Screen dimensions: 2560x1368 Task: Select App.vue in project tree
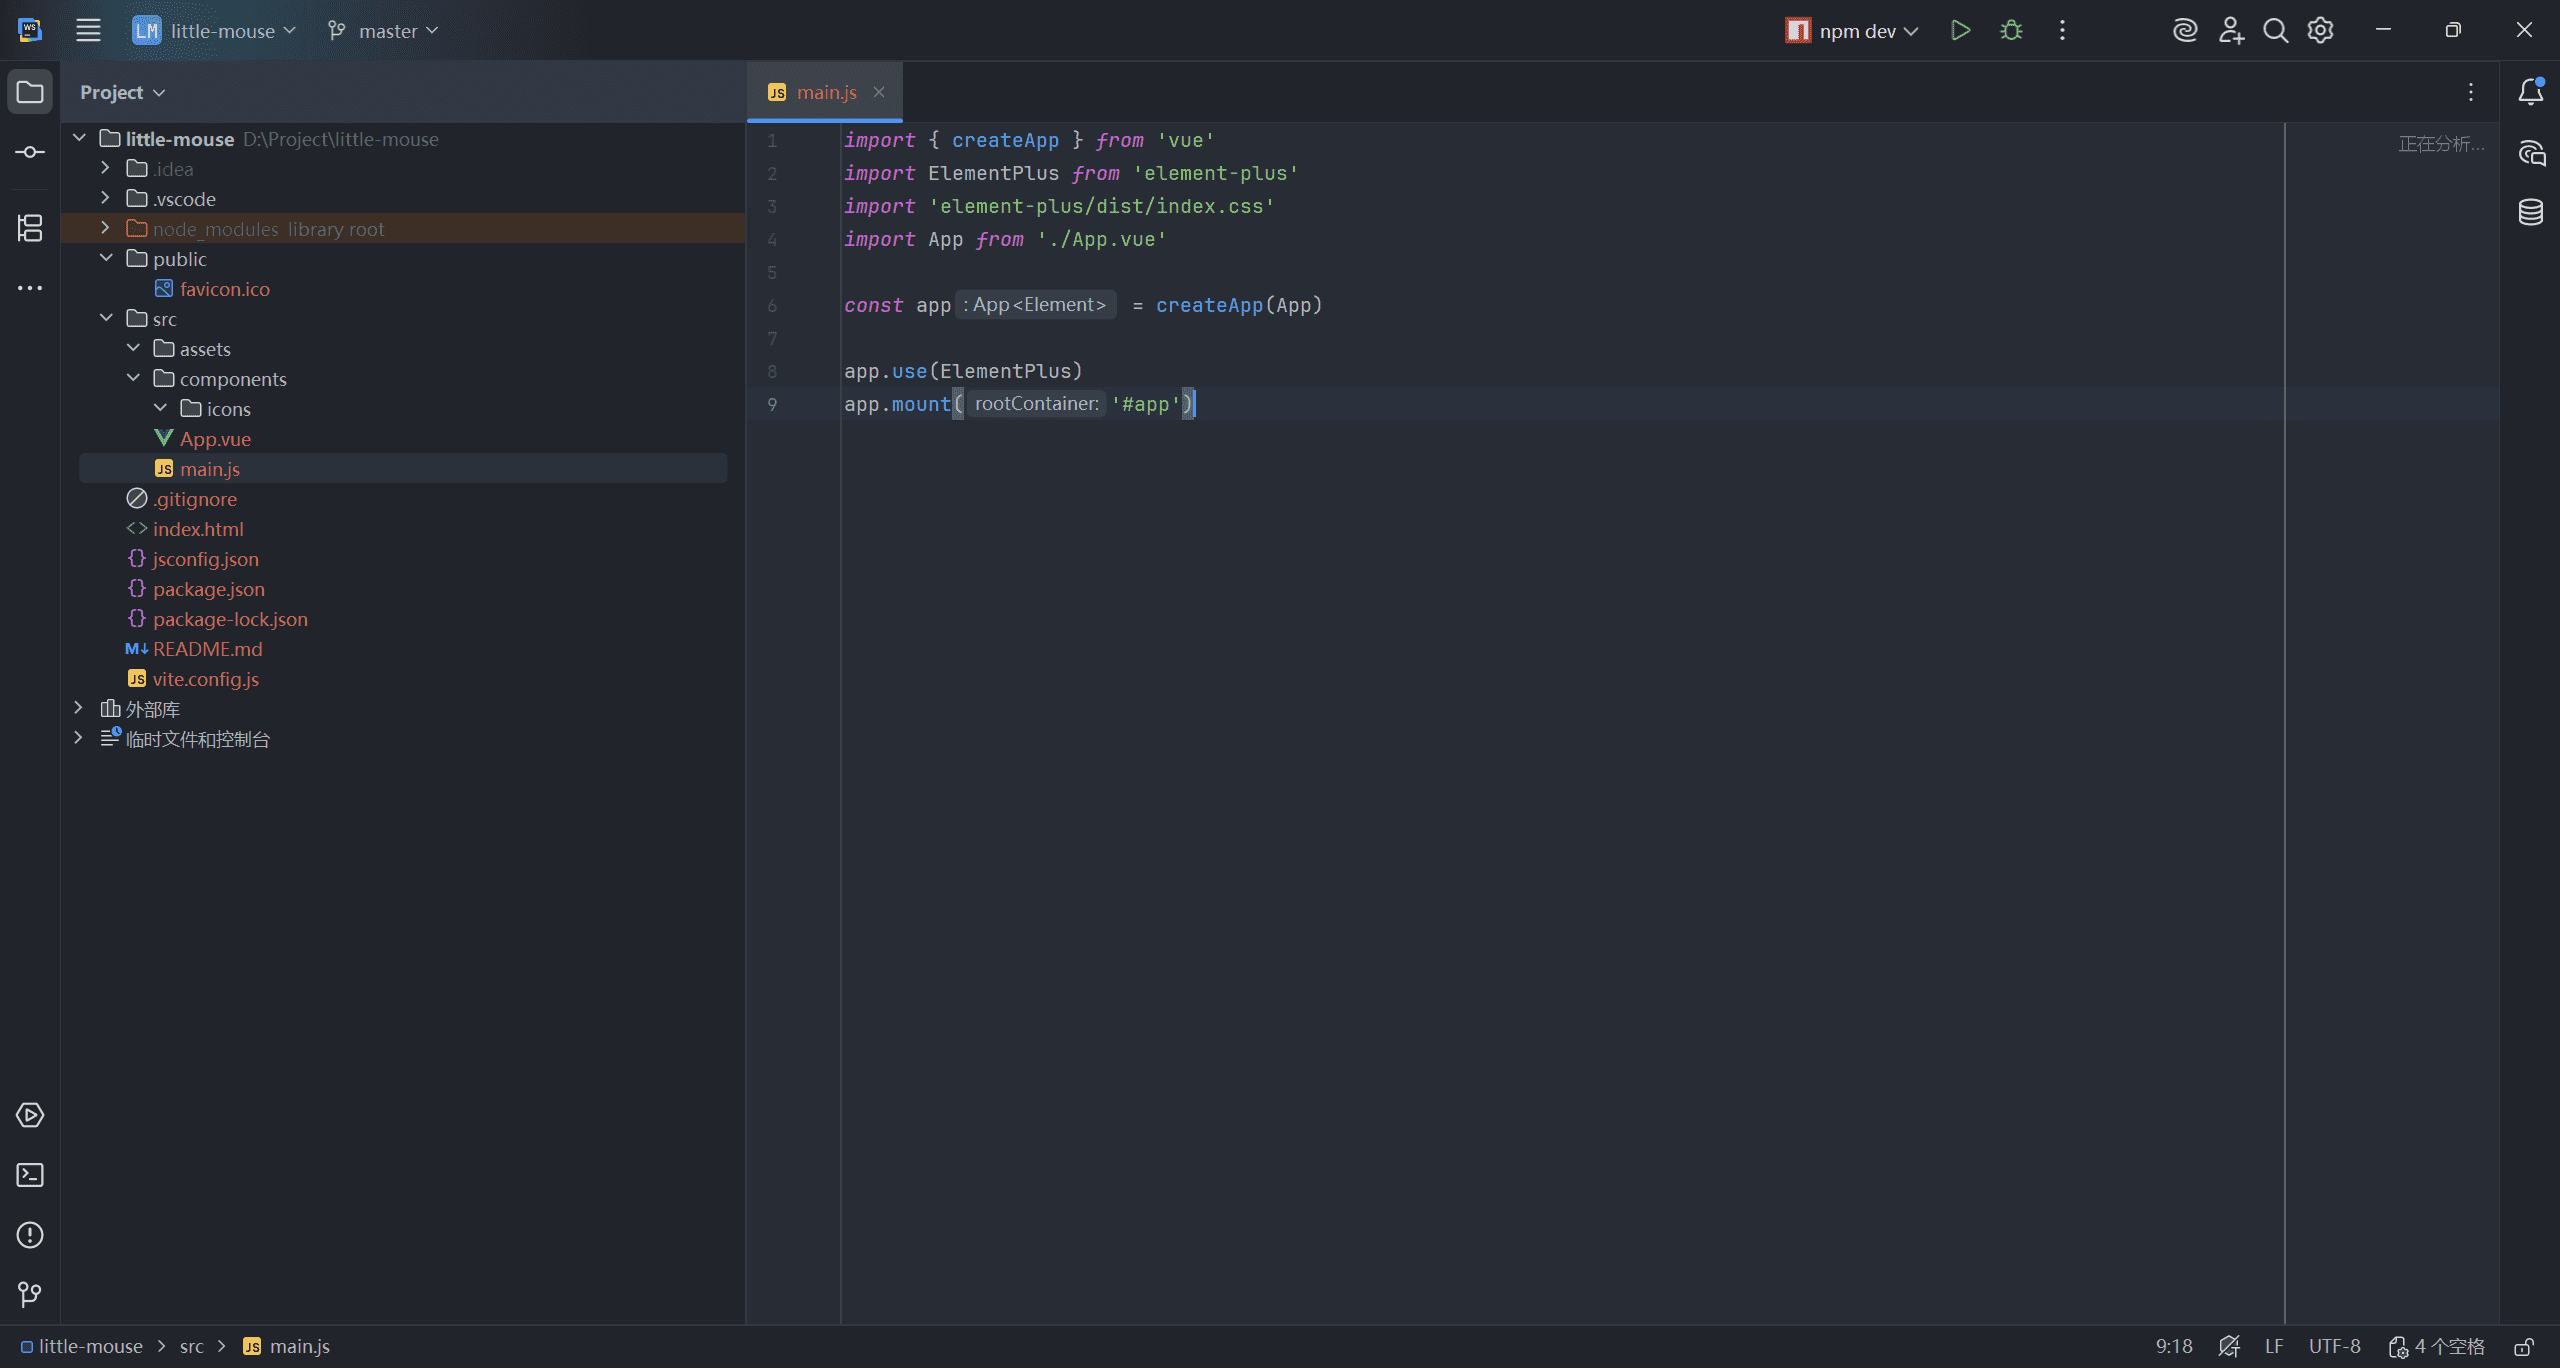click(x=215, y=439)
